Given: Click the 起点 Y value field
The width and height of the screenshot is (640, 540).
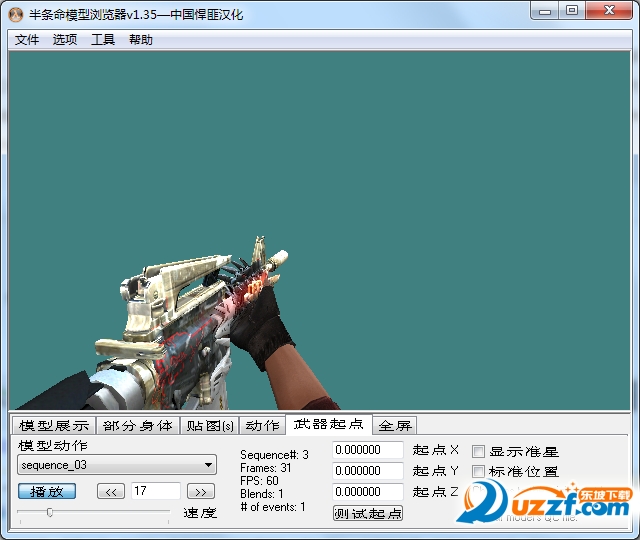Looking at the screenshot, I should pos(368,471).
